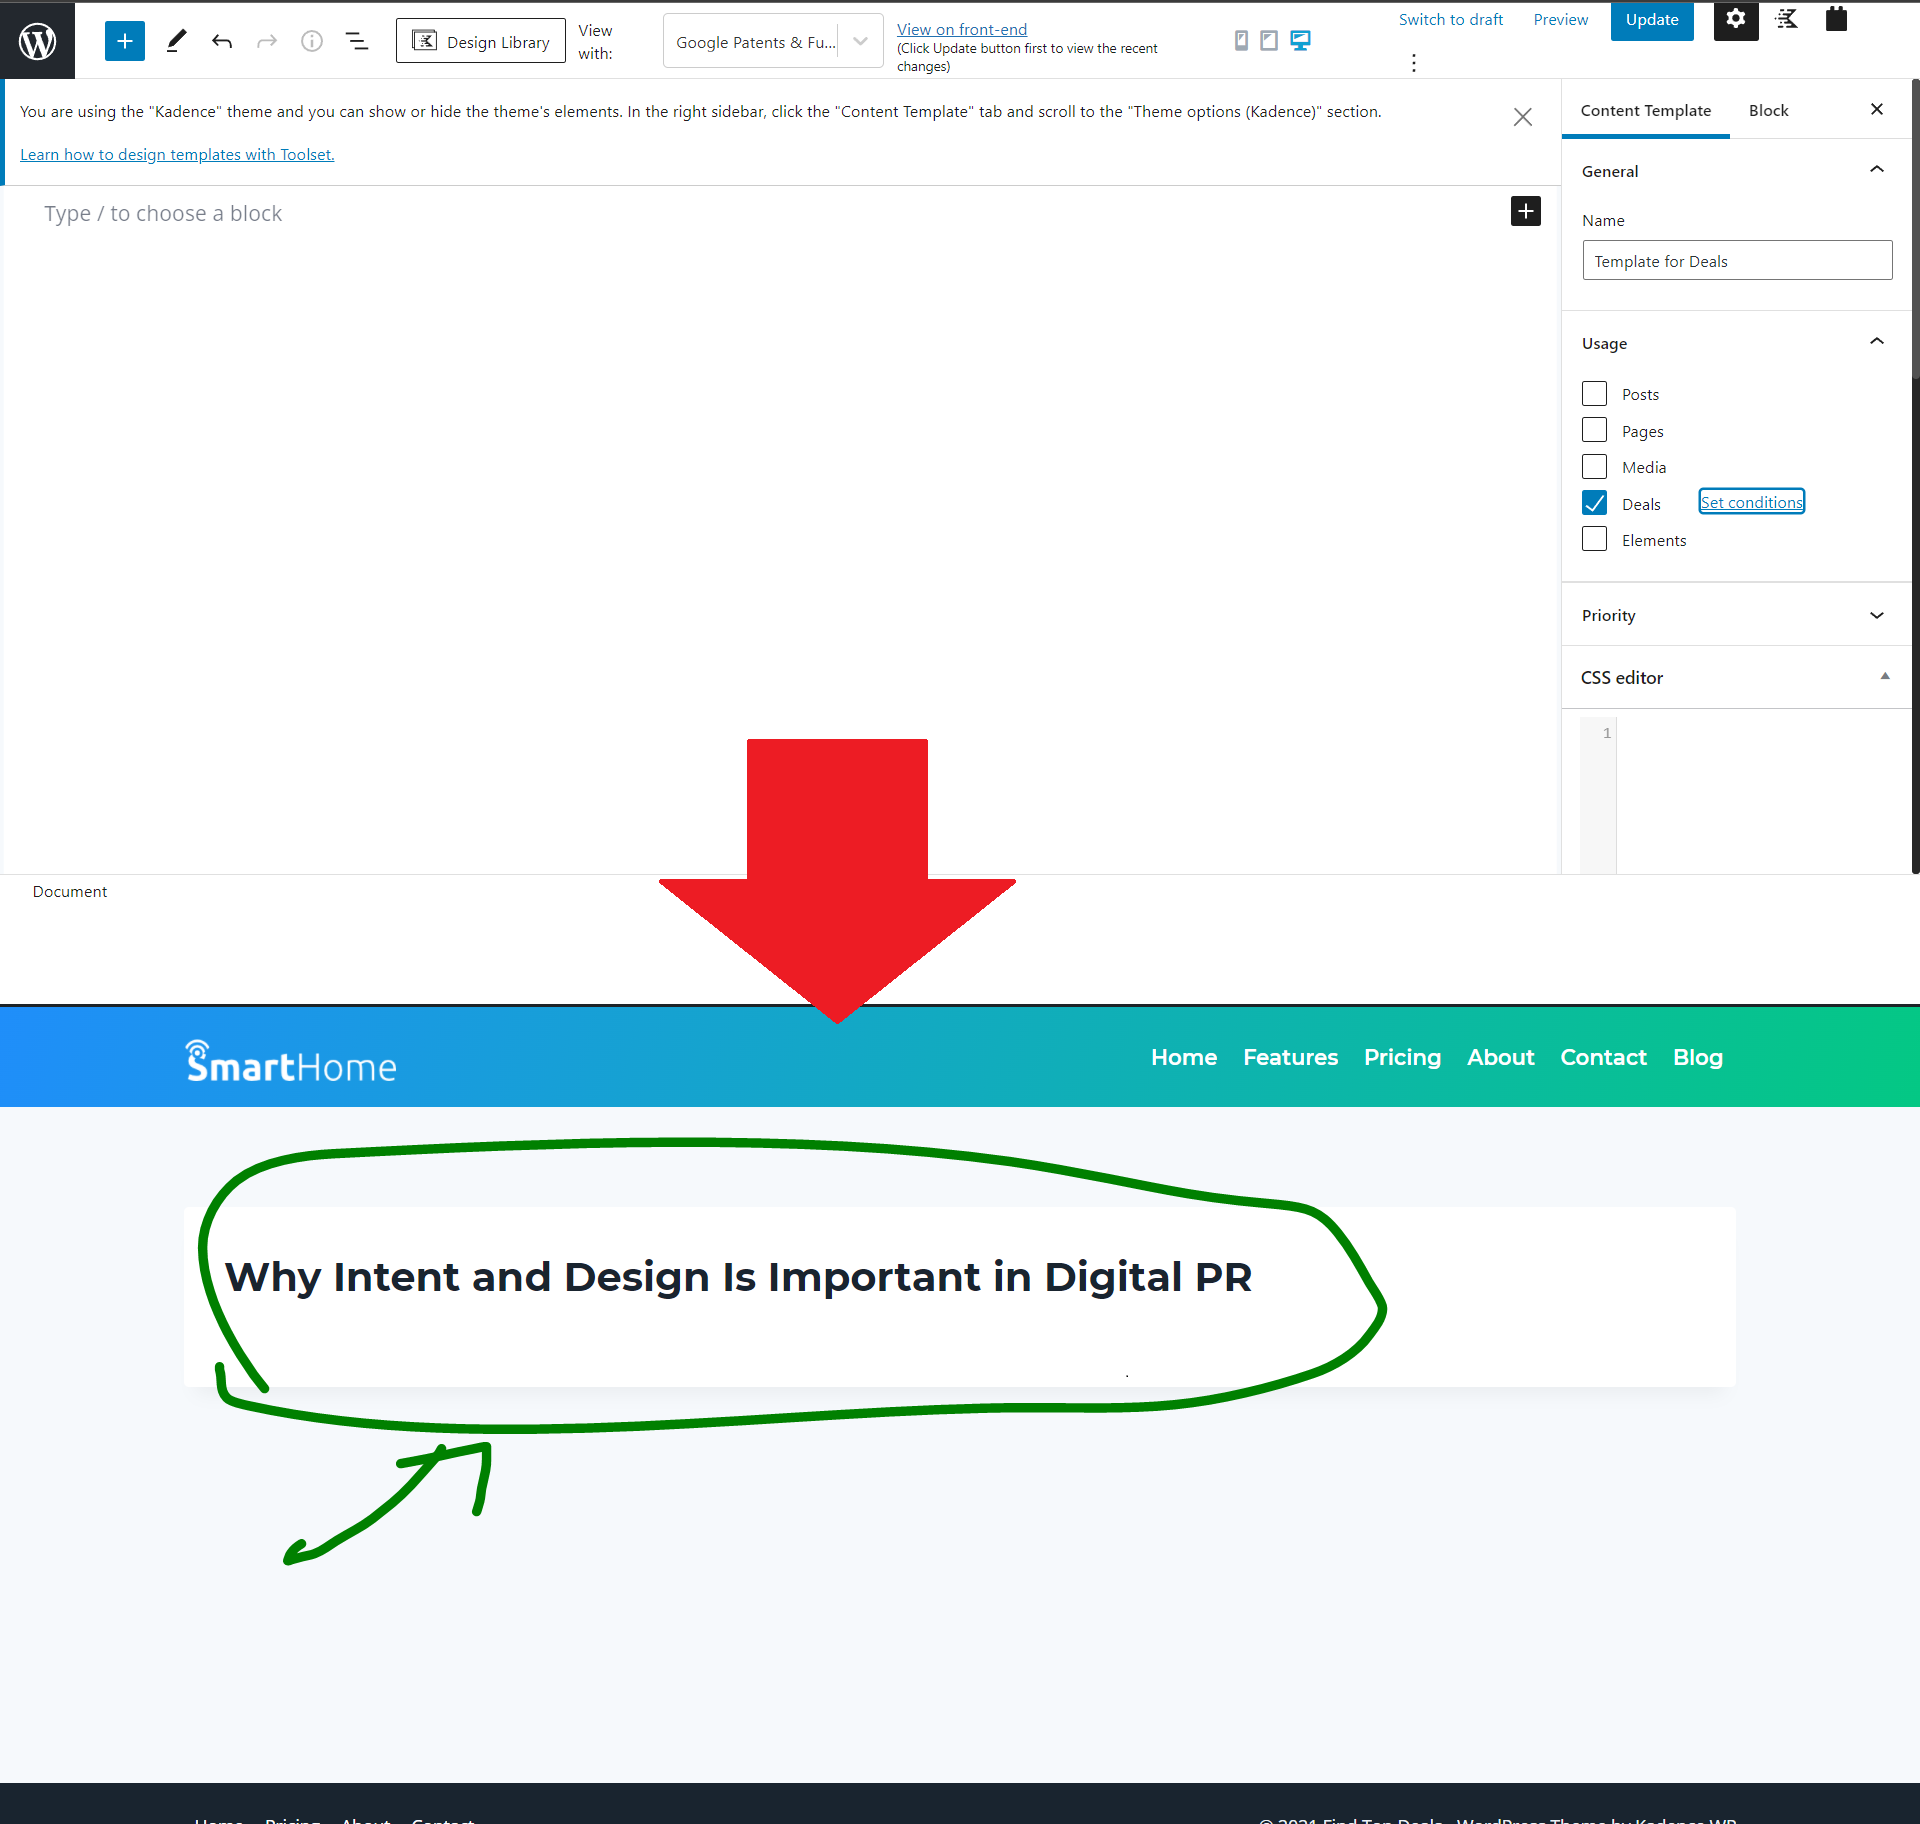
Task: Toggle the settings gear sidebar
Action: pyautogui.click(x=1736, y=20)
